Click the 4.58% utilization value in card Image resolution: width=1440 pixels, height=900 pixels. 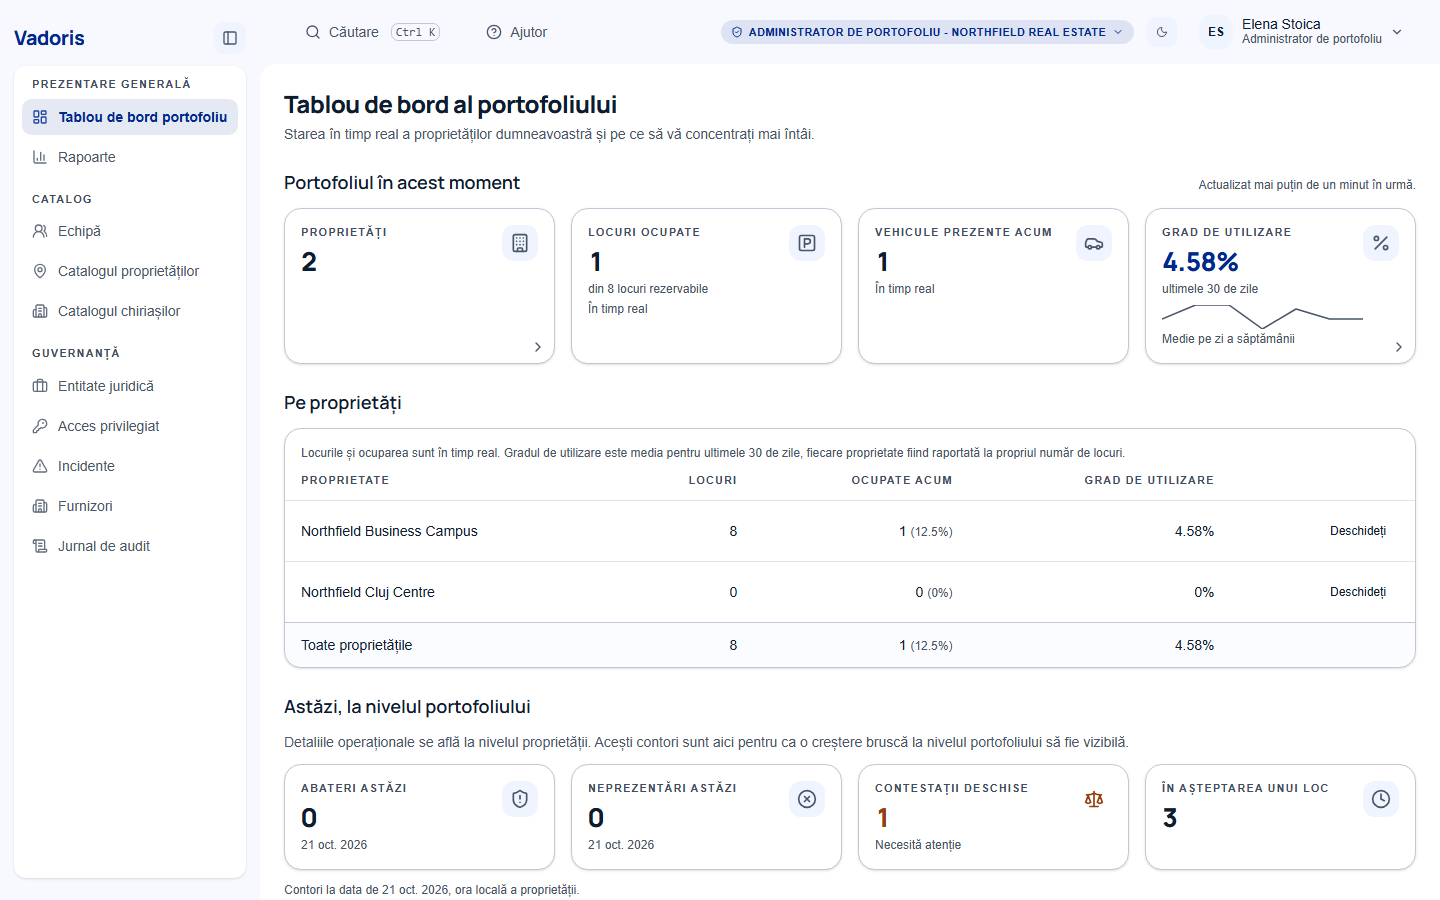pyautogui.click(x=1200, y=262)
